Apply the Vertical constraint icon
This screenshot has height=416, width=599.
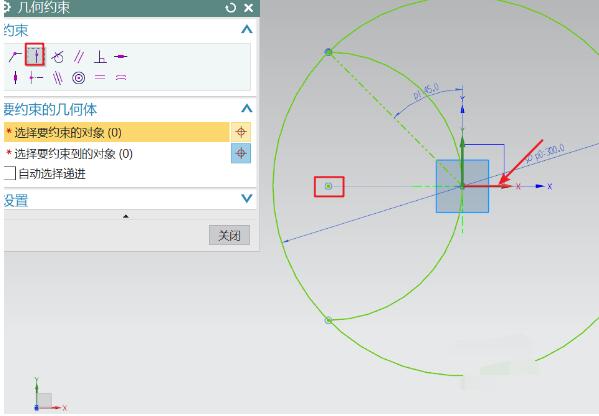pos(15,78)
